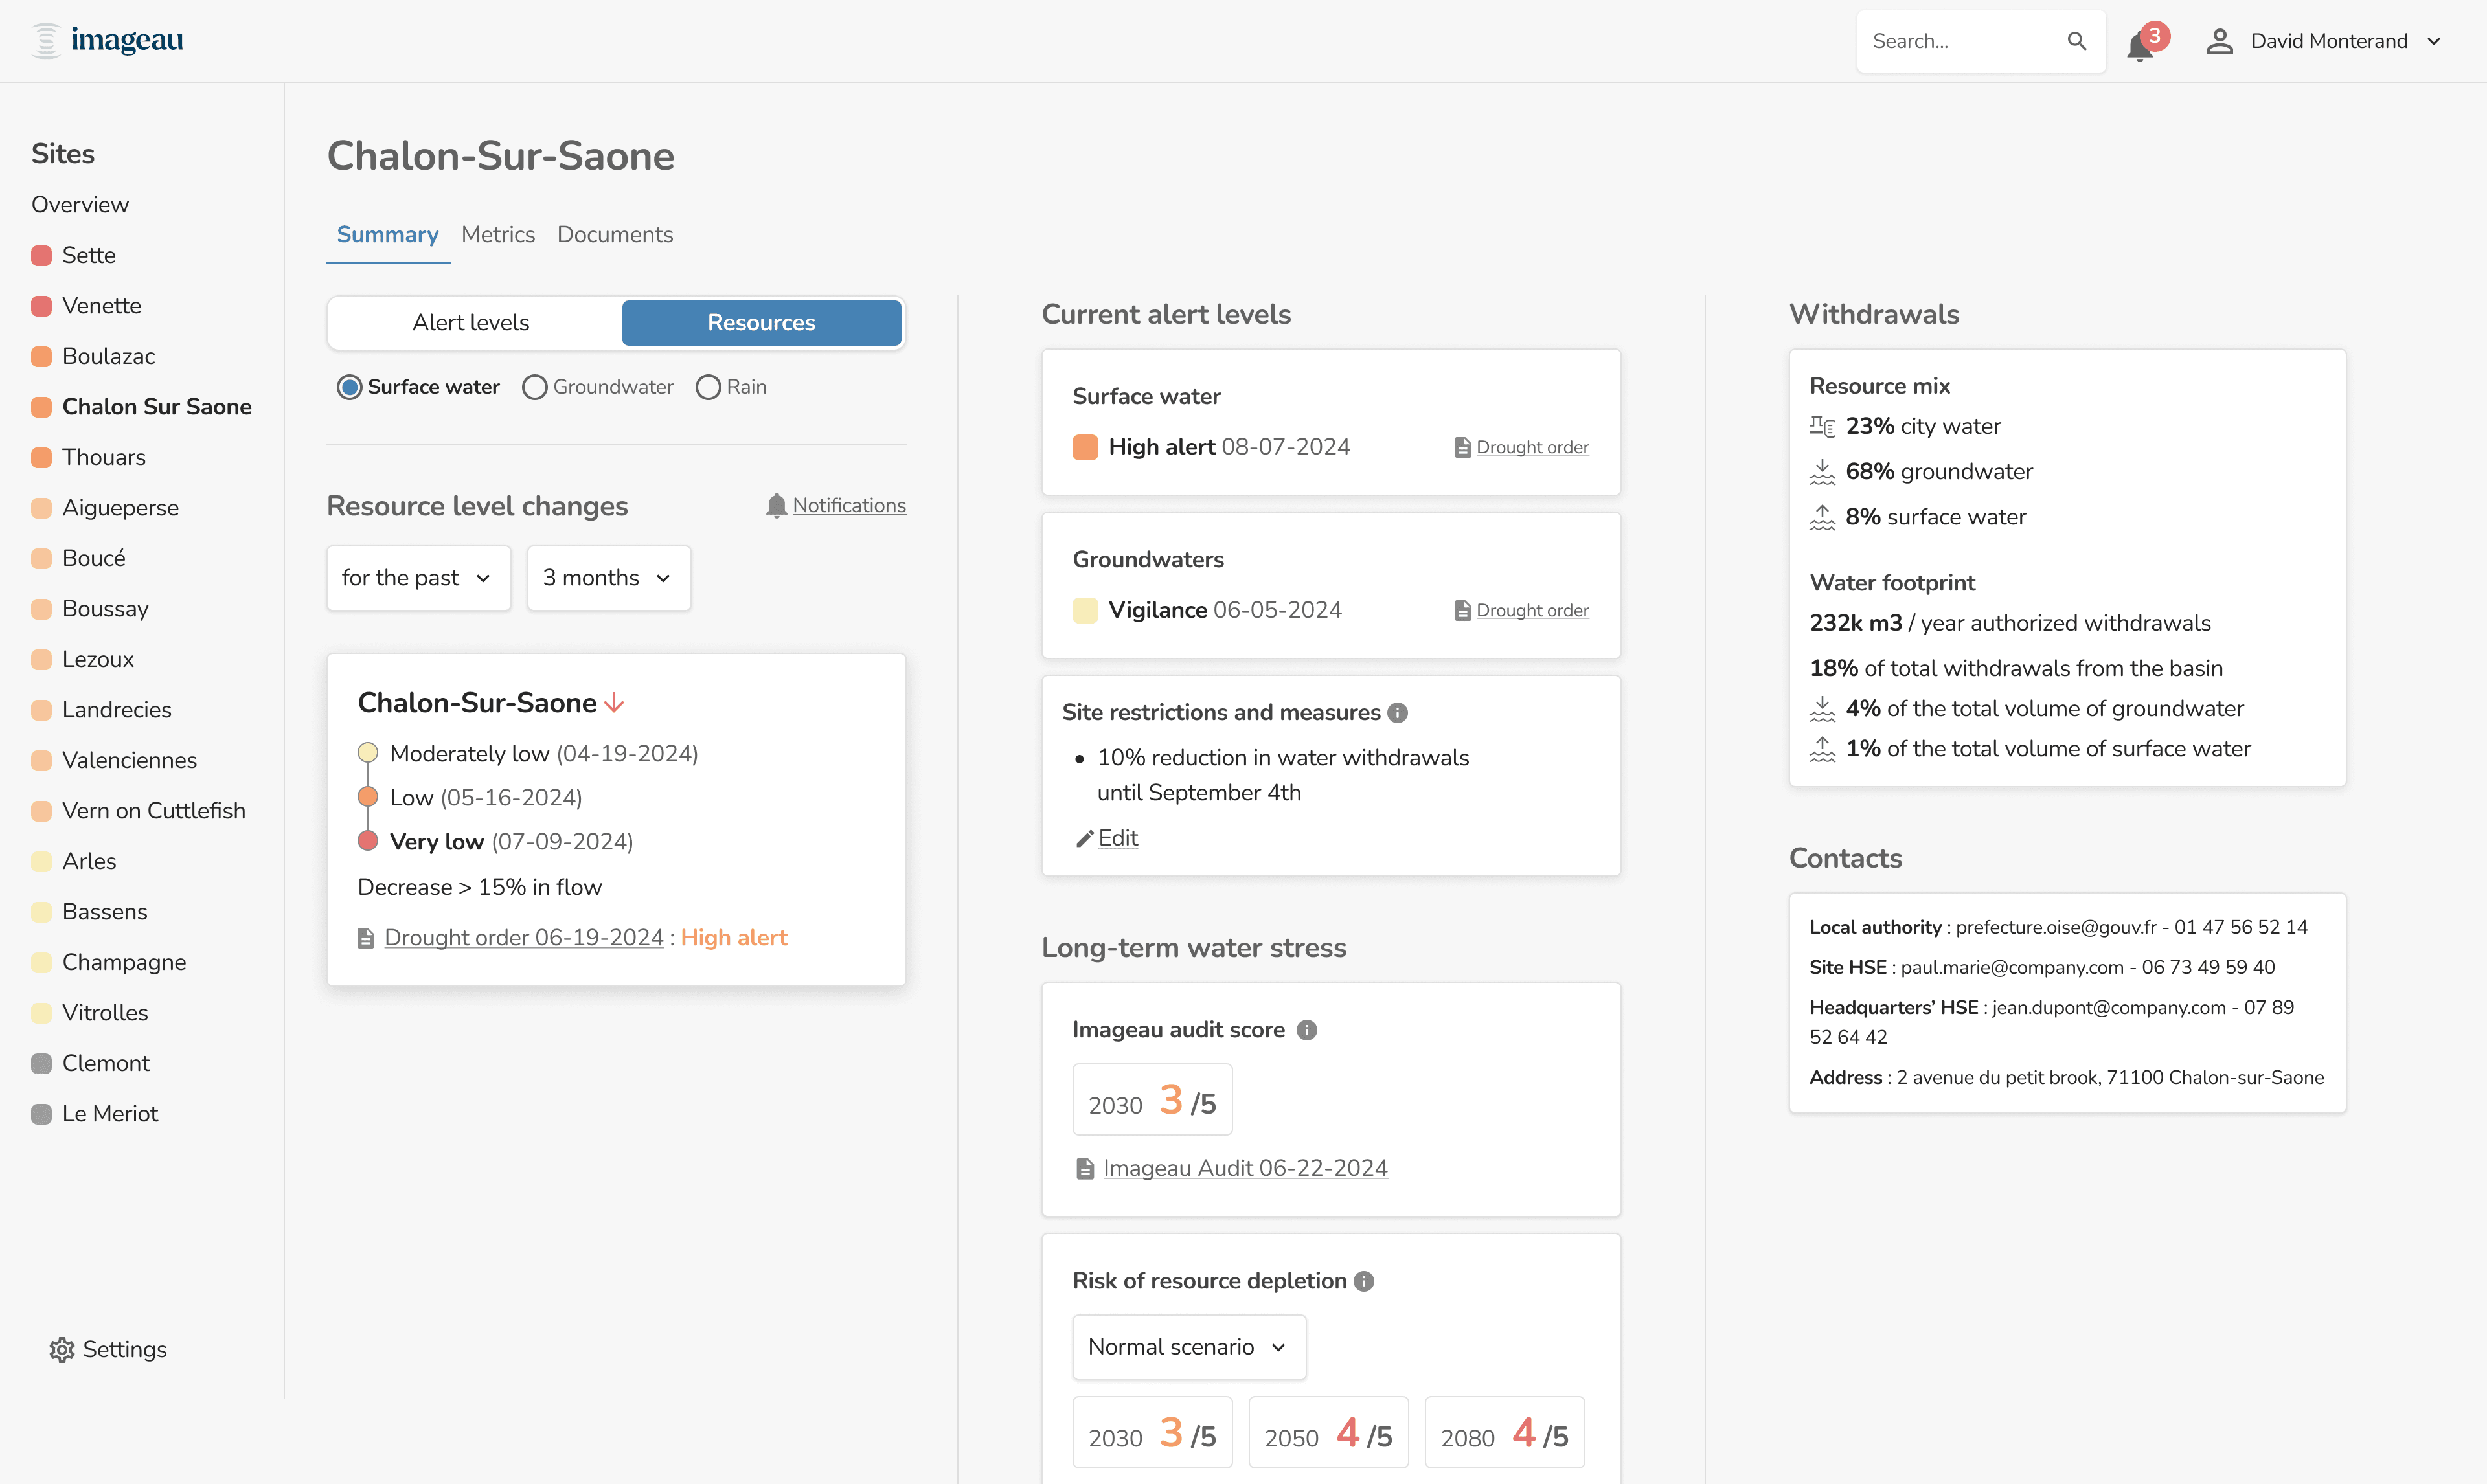Click the pencil Edit icon under restrictions
Image resolution: width=2487 pixels, height=1484 pixels.
(1084, 839)
